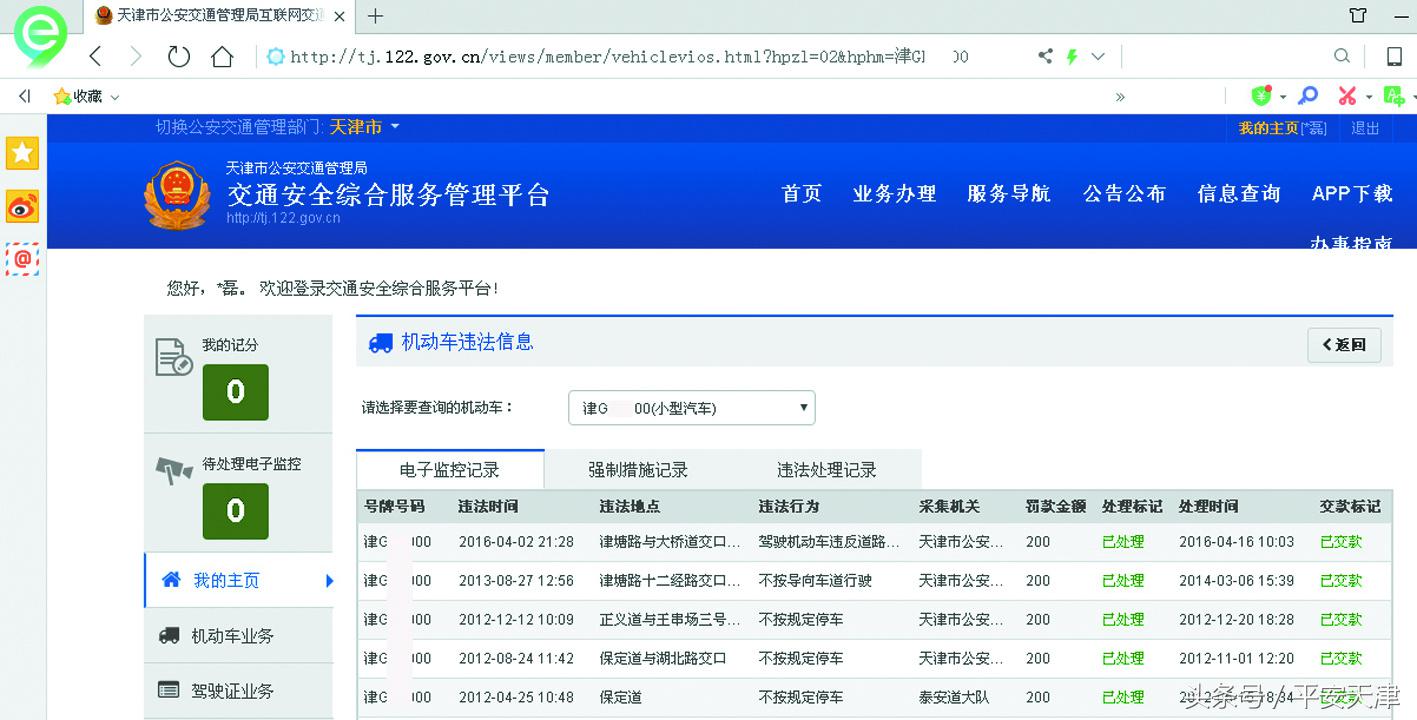
Task: Click the green shield money-protection toolbar icon
Action: coord(1261,95)
